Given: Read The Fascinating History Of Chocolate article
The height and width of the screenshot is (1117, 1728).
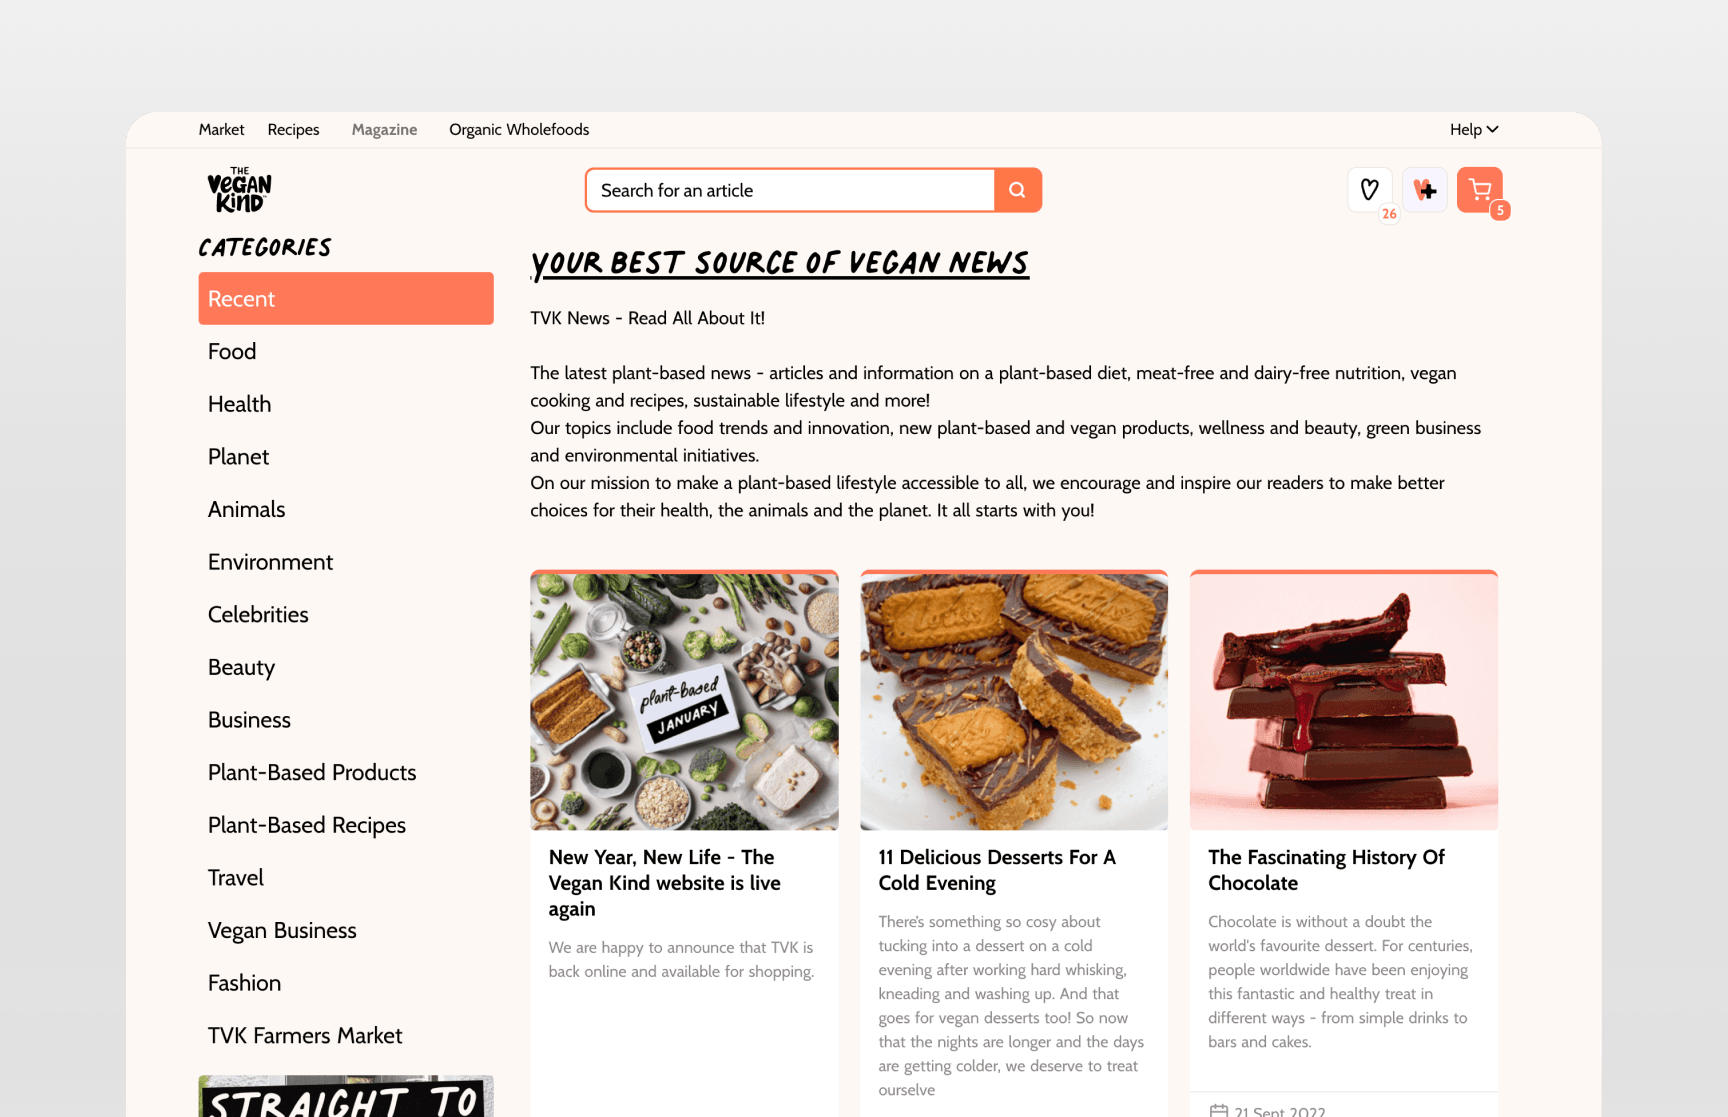Looking at the screenshot, I should pyautogui.click(x=1326, y=870).
